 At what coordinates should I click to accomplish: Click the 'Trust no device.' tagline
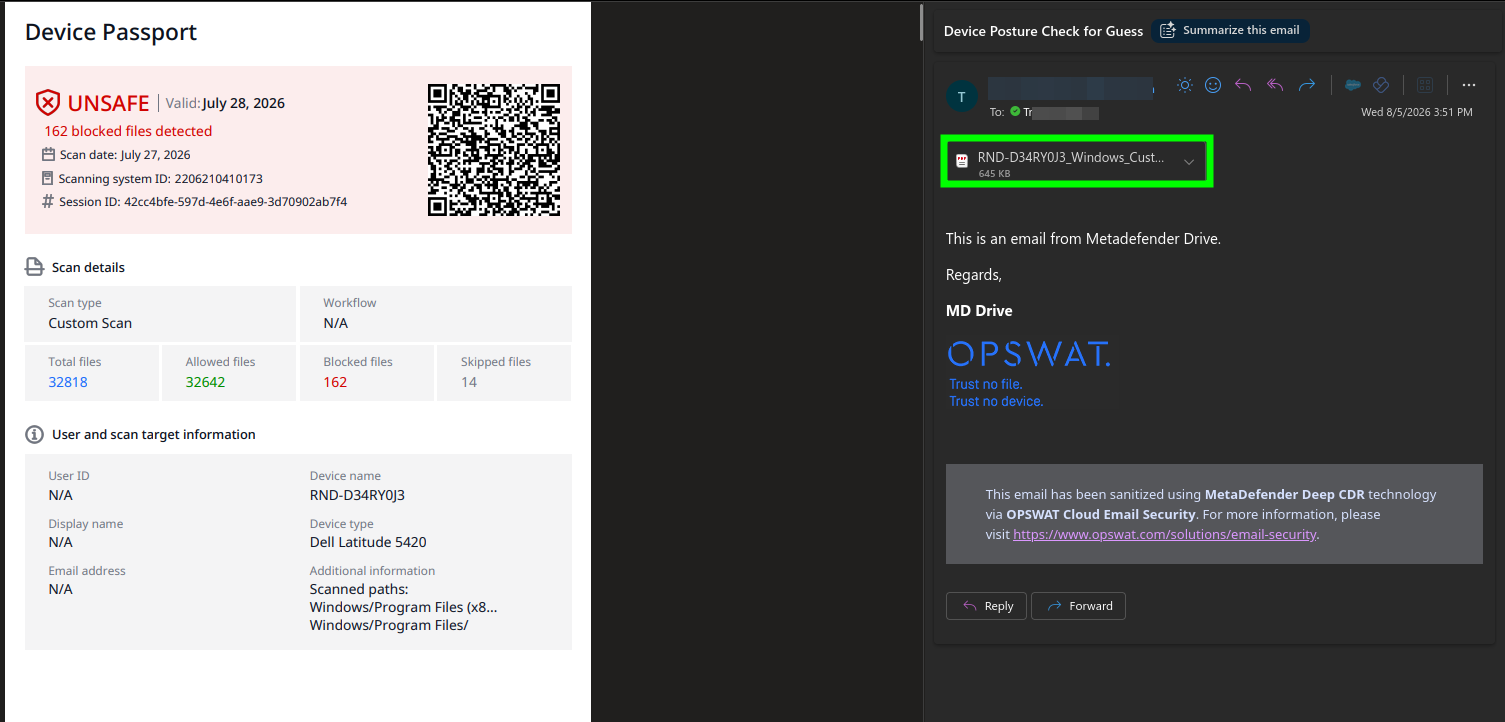click(x=996, y=401)
